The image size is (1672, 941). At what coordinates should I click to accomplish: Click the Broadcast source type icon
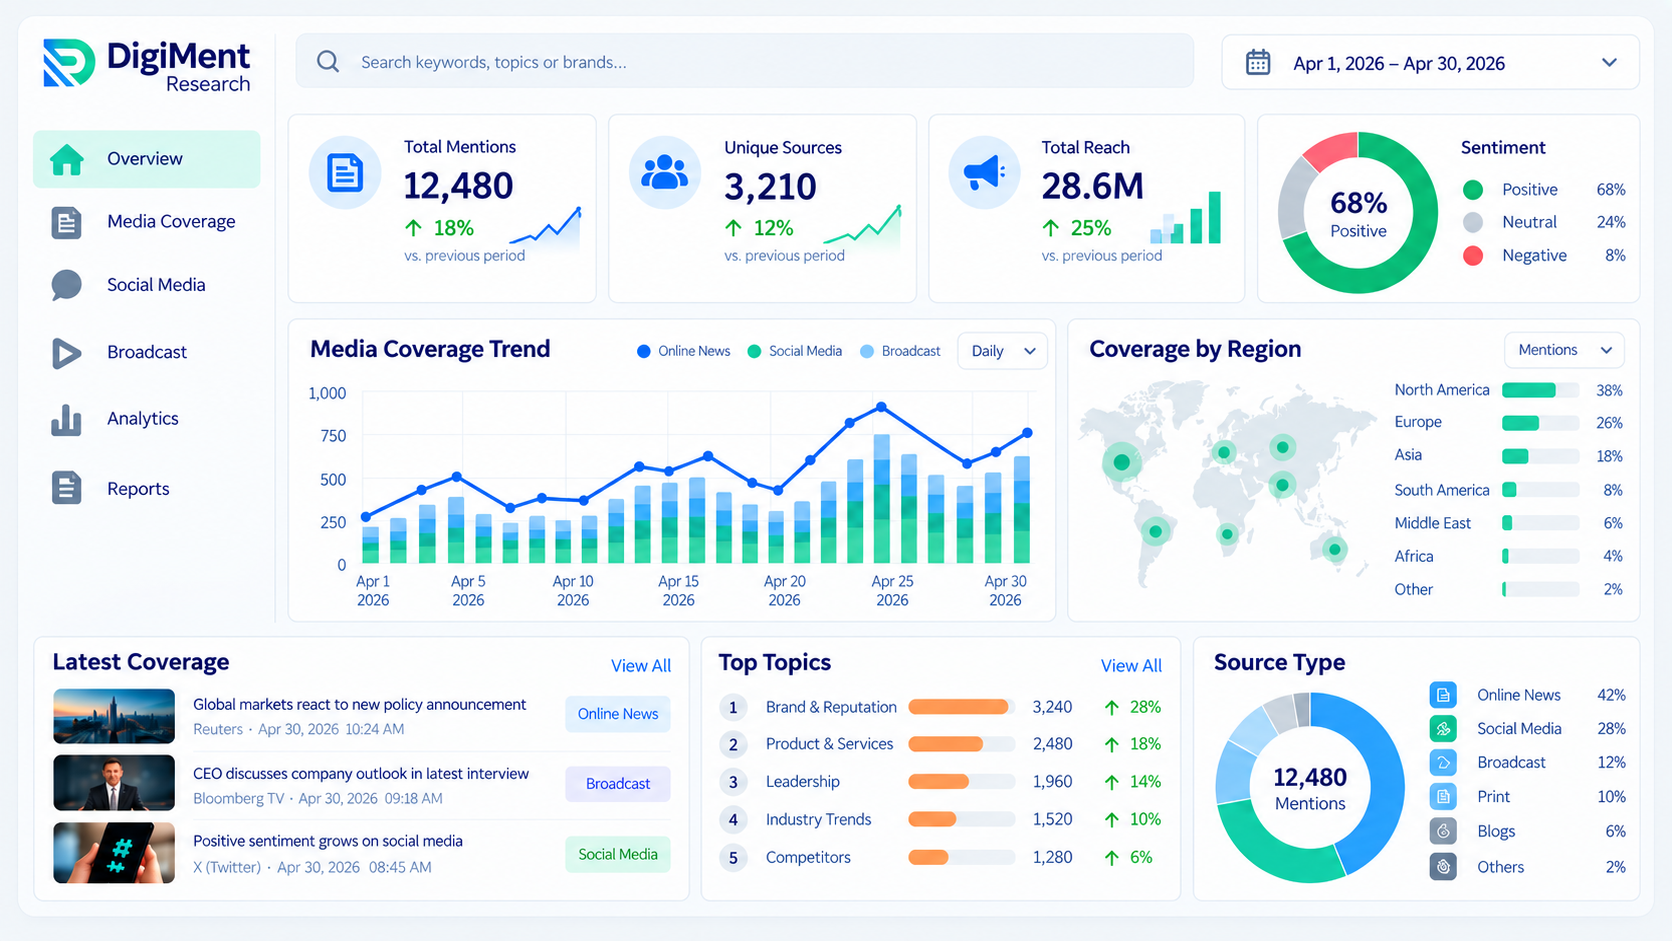click(x=1443, y=763)
